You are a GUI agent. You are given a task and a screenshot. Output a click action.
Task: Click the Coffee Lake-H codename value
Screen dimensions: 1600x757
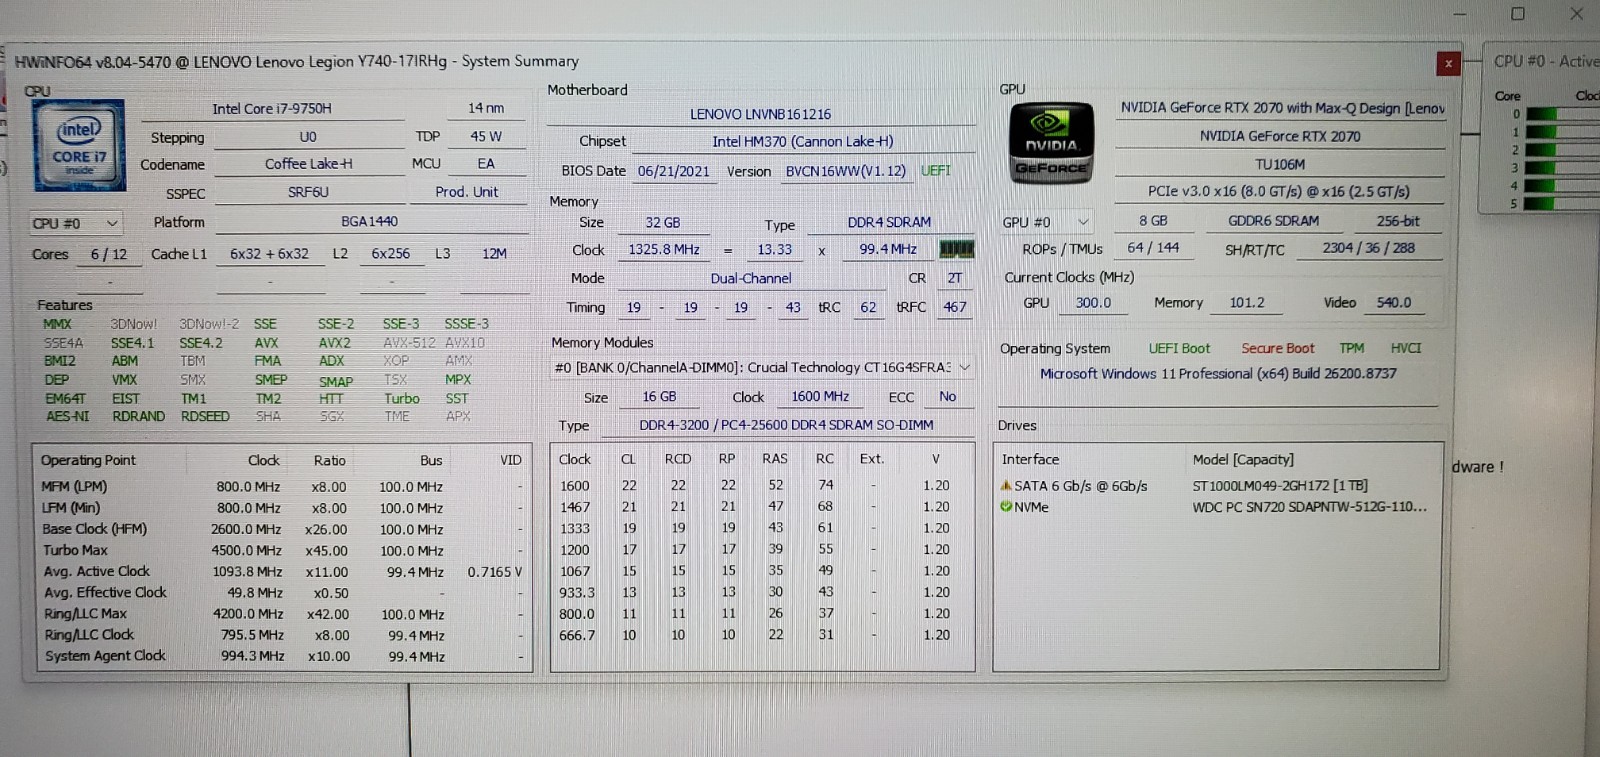308,164
